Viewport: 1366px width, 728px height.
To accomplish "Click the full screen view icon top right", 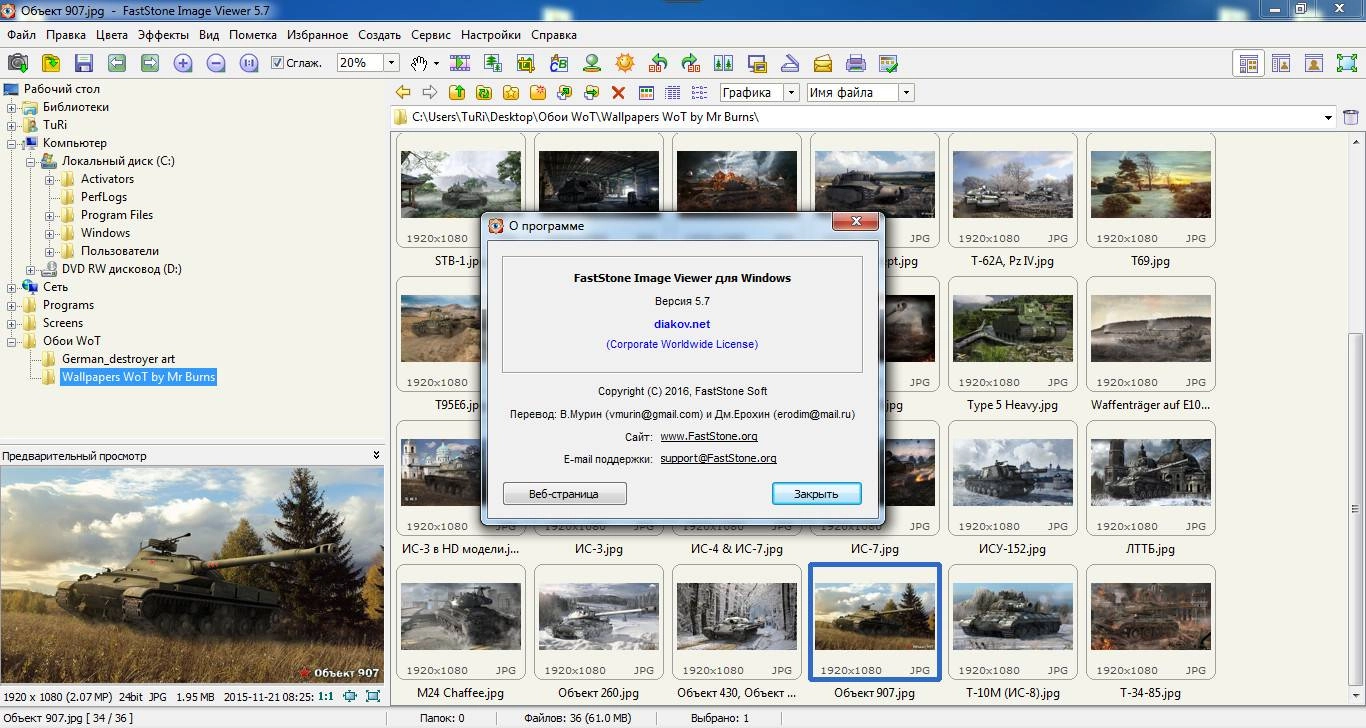I will coord(1346,63).
